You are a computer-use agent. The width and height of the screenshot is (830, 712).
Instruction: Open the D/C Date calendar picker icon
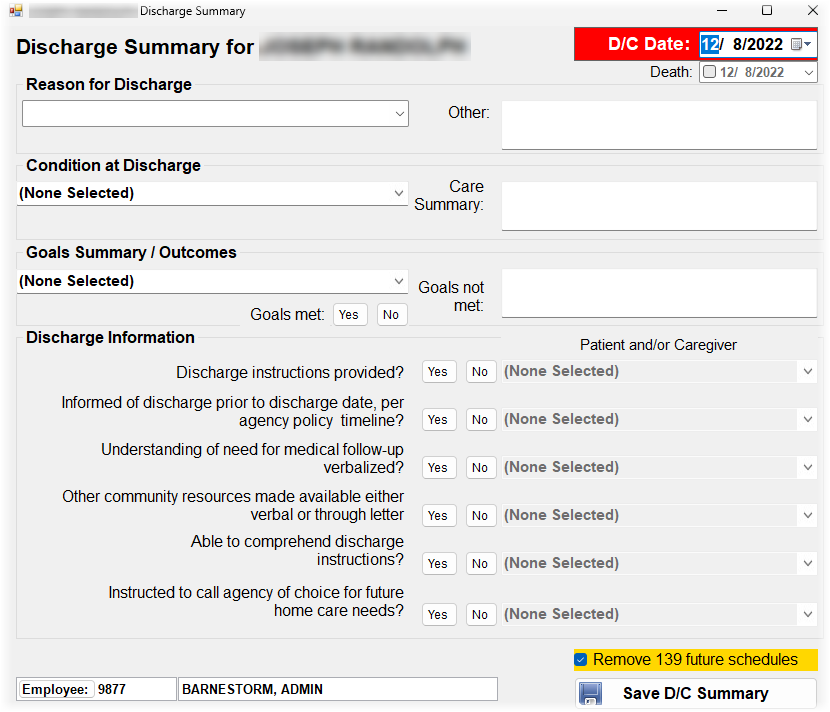[x=797, y=45]
